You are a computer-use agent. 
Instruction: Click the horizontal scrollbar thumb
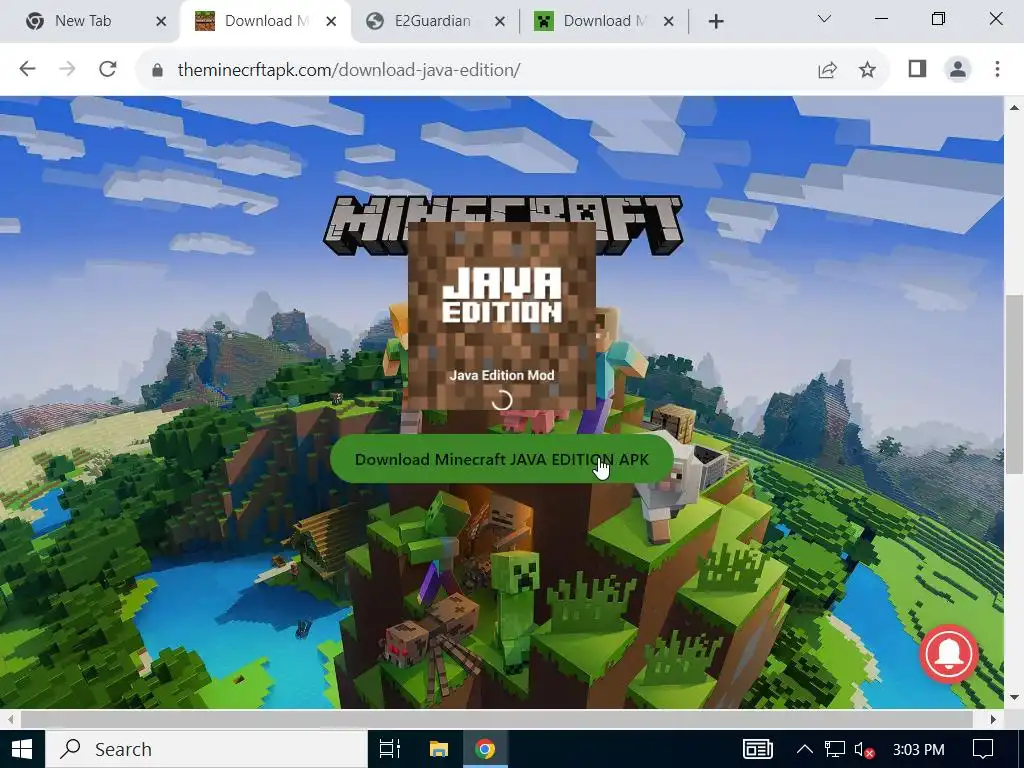point(499,719)
